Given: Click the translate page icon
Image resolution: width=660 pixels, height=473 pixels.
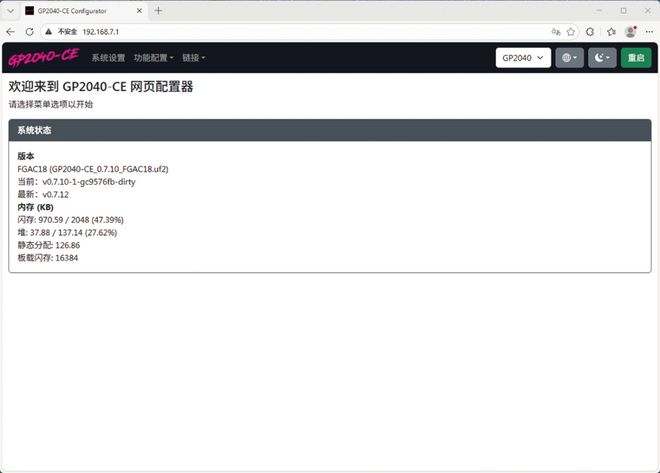Looking at the screenshot, I should [553, 32].
